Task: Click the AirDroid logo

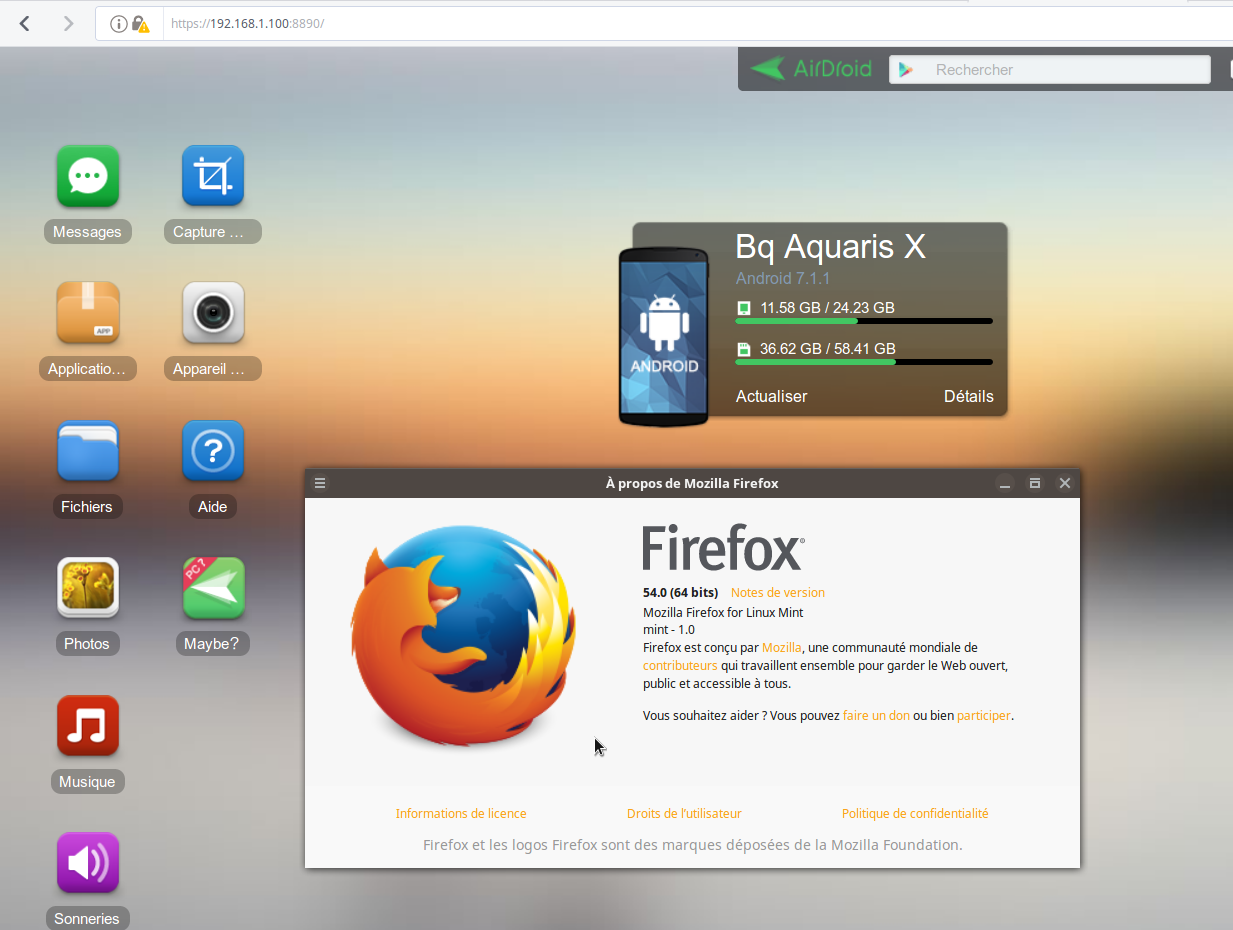Action: click(812, 69)
